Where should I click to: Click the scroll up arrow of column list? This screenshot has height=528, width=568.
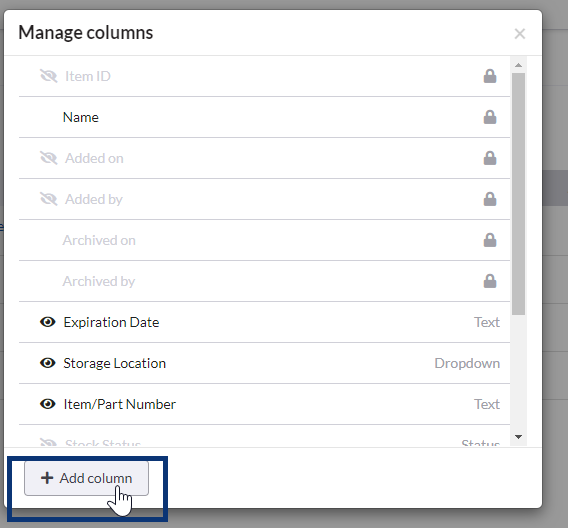click(x=518, y=65)
